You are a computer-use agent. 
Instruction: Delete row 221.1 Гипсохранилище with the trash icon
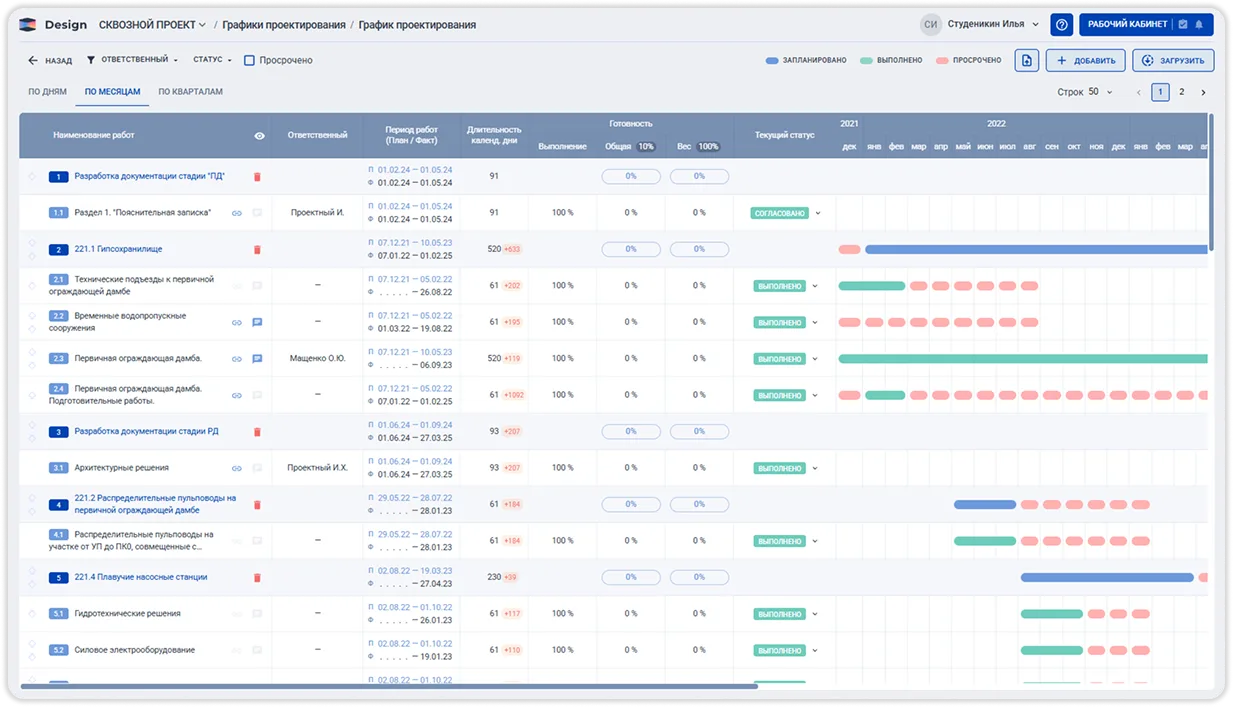click(x=257, y=249)
